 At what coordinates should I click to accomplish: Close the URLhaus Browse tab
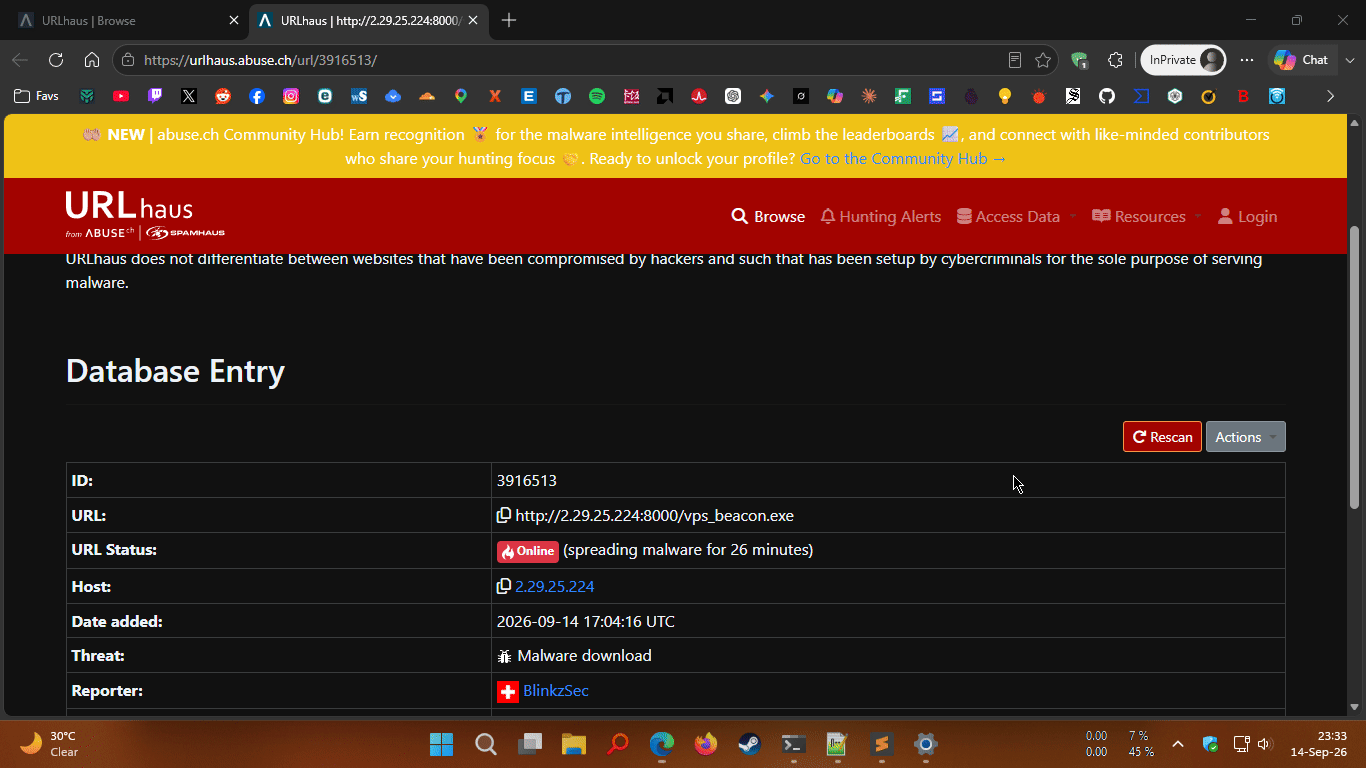click(234, 20)
